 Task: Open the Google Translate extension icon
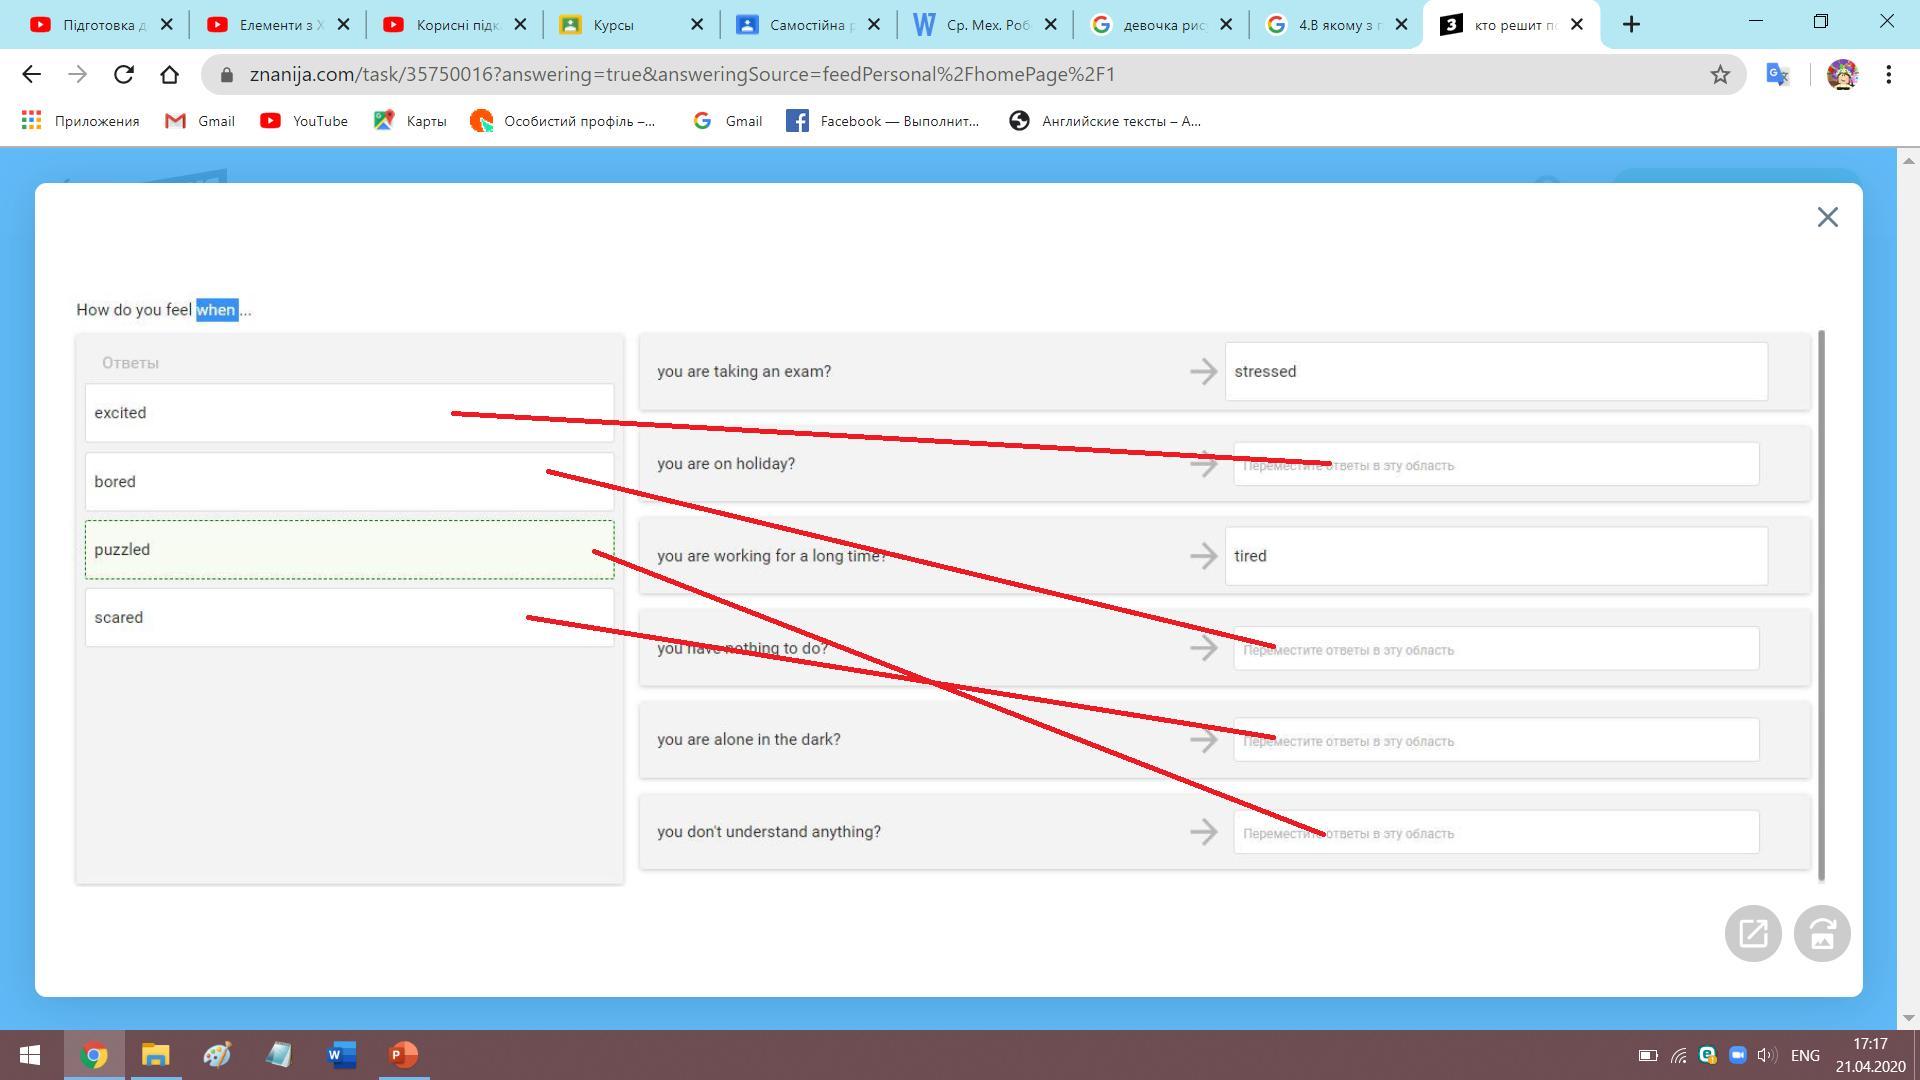tap(1777, 75)
